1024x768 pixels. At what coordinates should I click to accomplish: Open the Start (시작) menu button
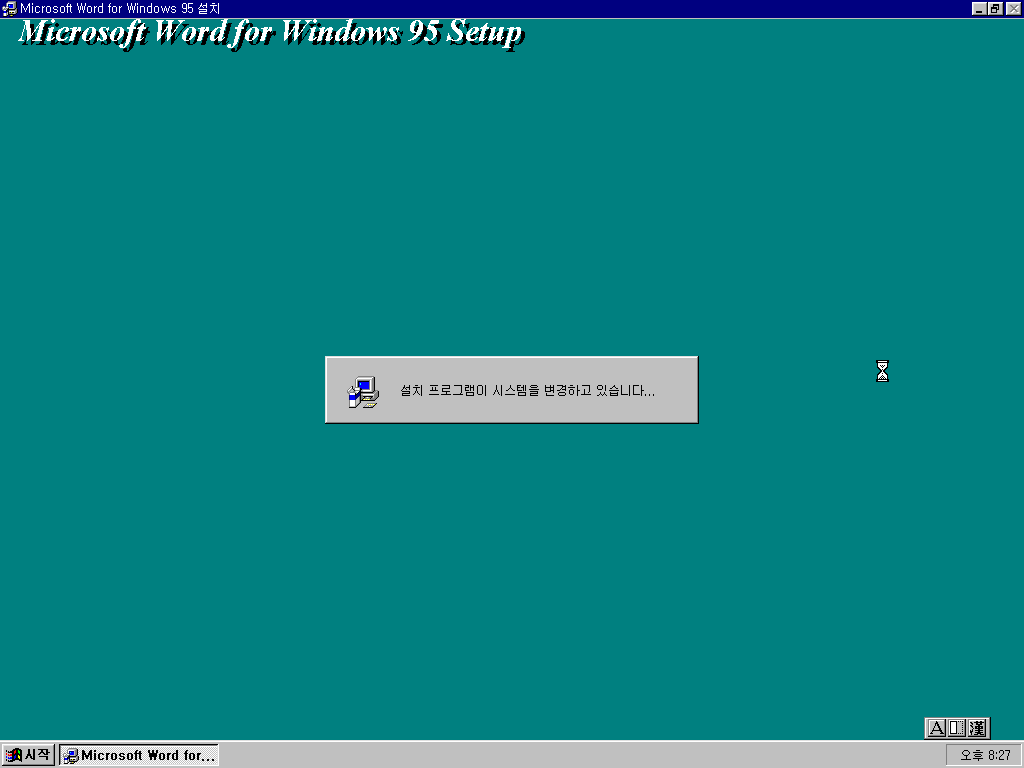(28, 755)
